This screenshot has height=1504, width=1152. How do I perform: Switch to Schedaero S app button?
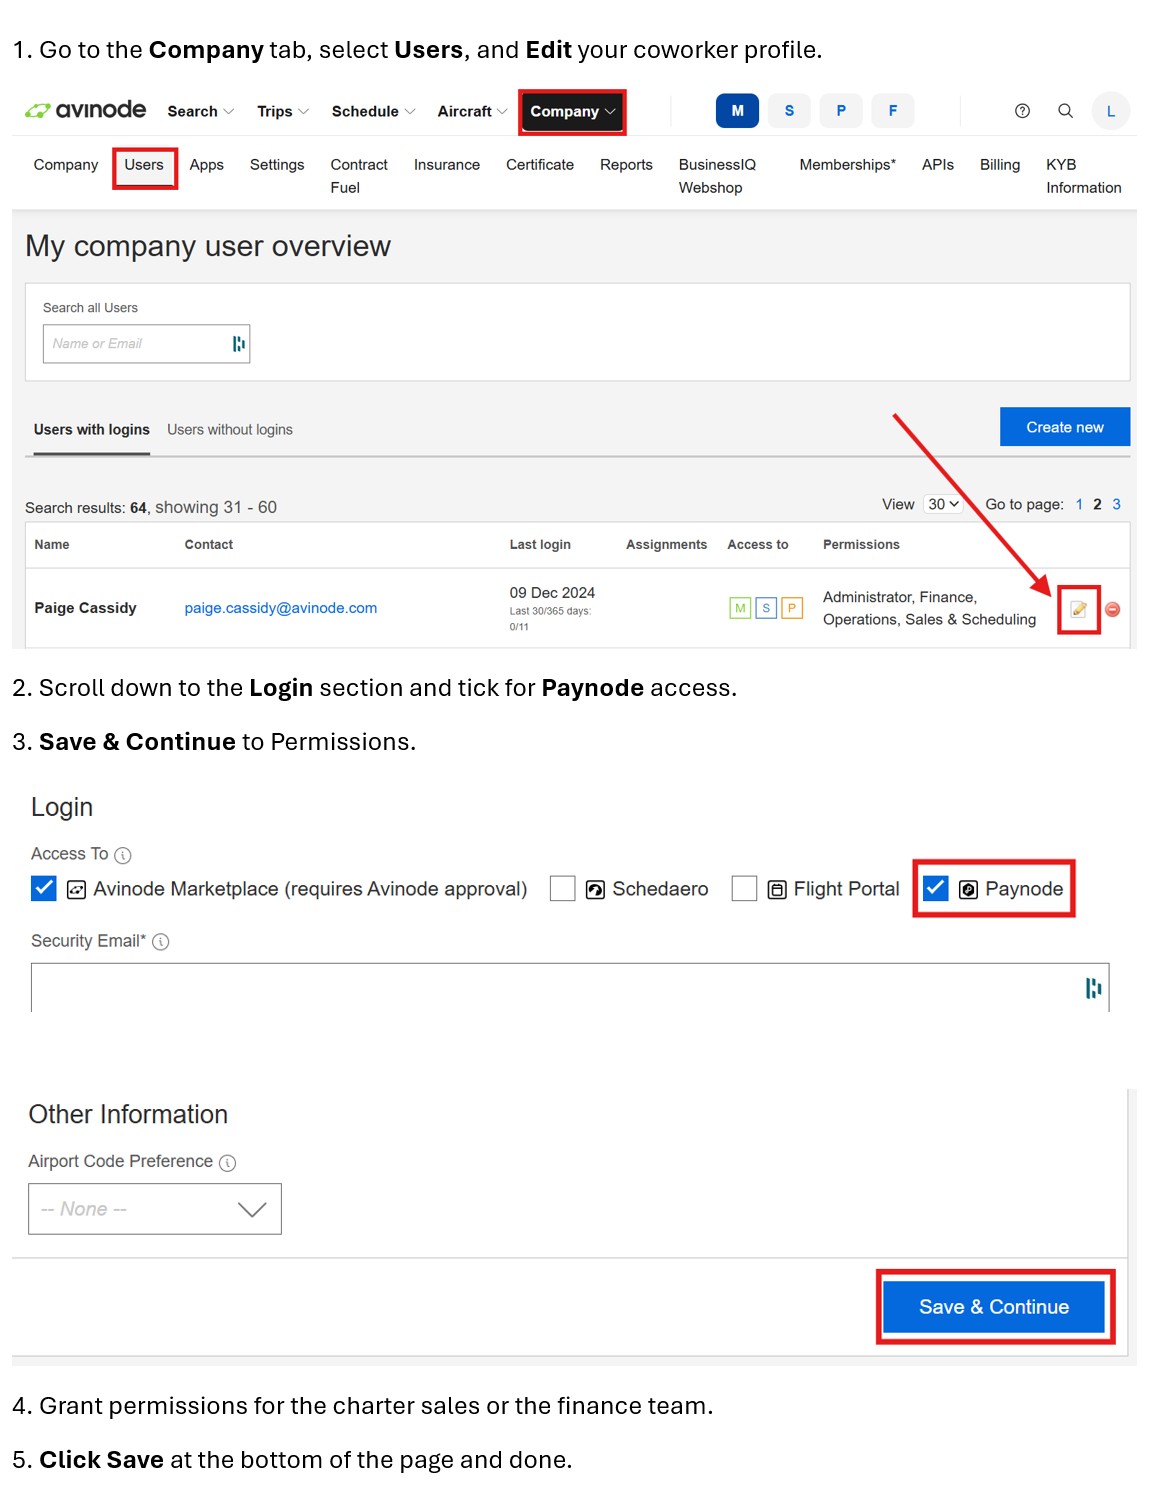pos(790,111)
